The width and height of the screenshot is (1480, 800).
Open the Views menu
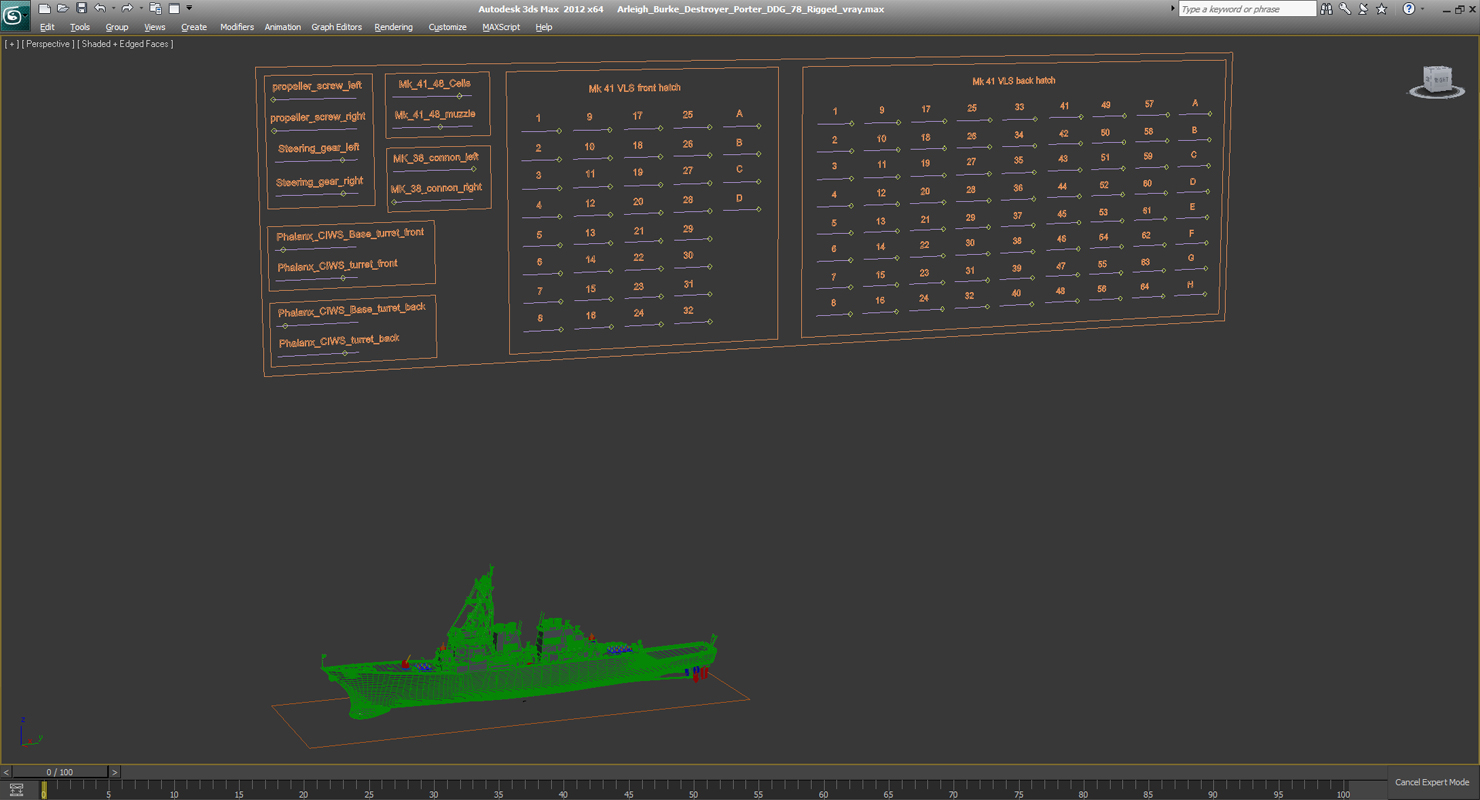coord(154,27)
